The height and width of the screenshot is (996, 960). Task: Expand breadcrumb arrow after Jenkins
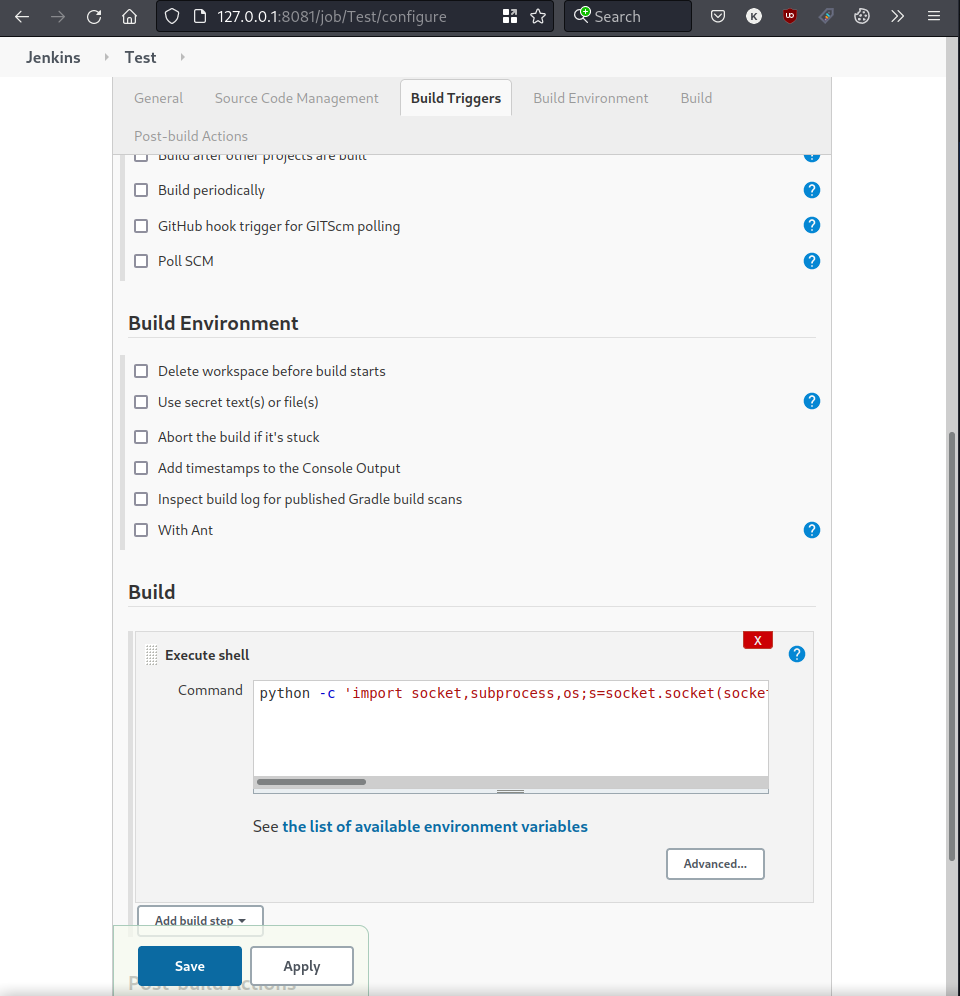(106, 57)
